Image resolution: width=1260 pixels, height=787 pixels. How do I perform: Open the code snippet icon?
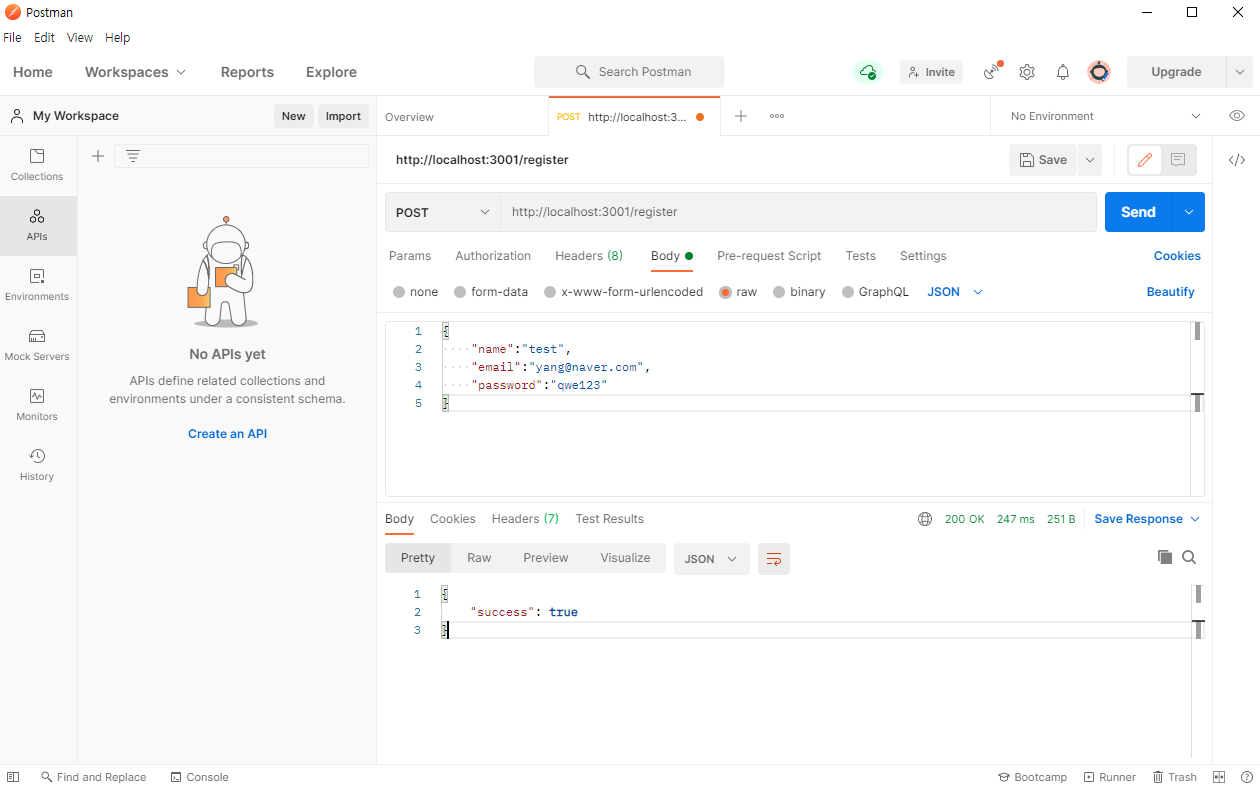click(1237, 160)
